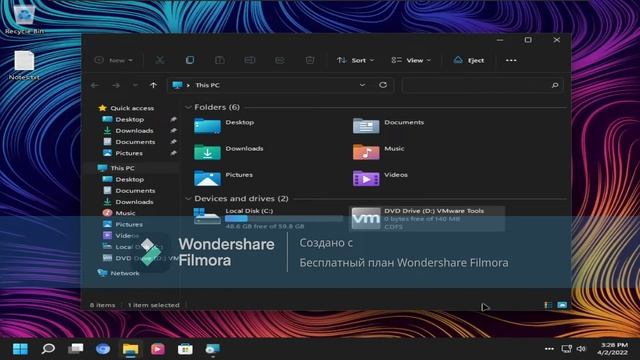
Task: Click the Copy icon in toolbar
Action: [190, 60]
